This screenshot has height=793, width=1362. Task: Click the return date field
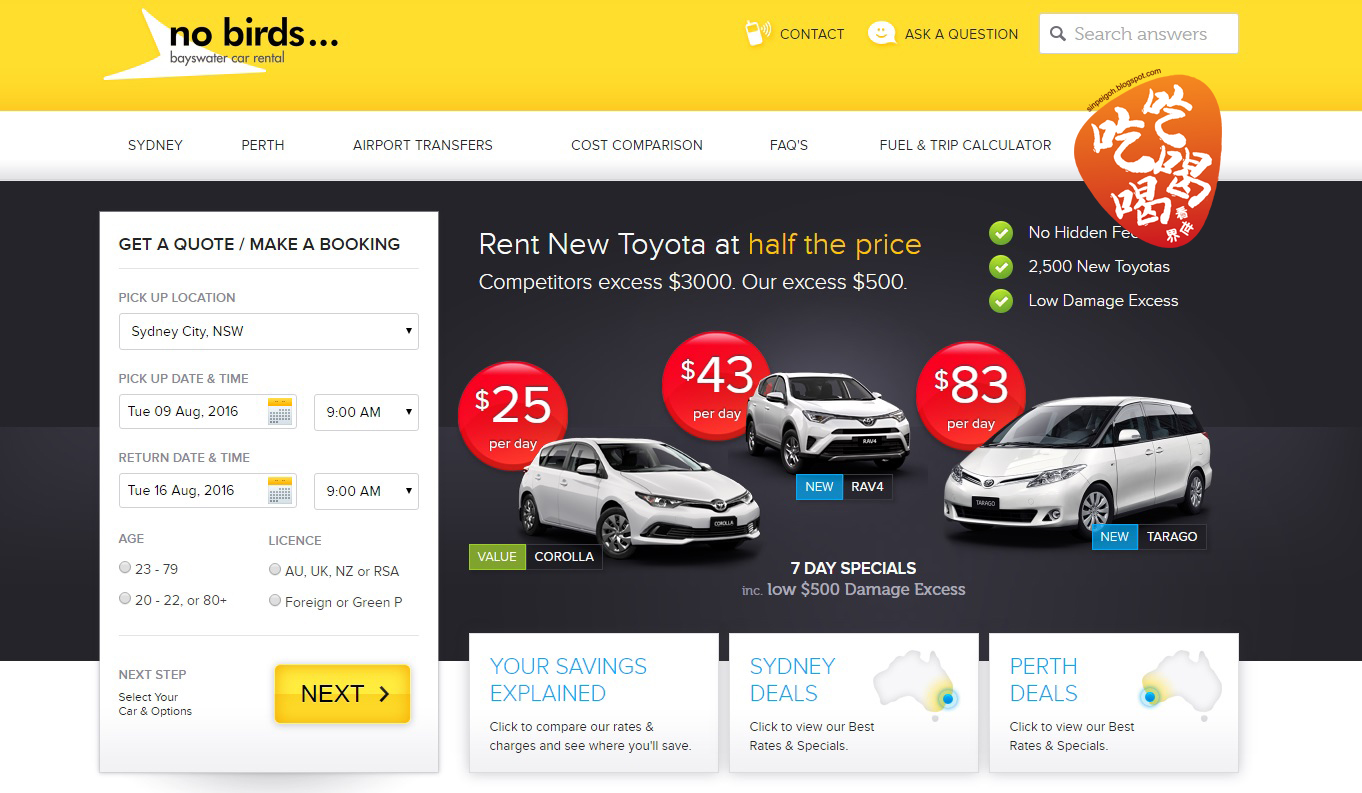tap(207, 491)
